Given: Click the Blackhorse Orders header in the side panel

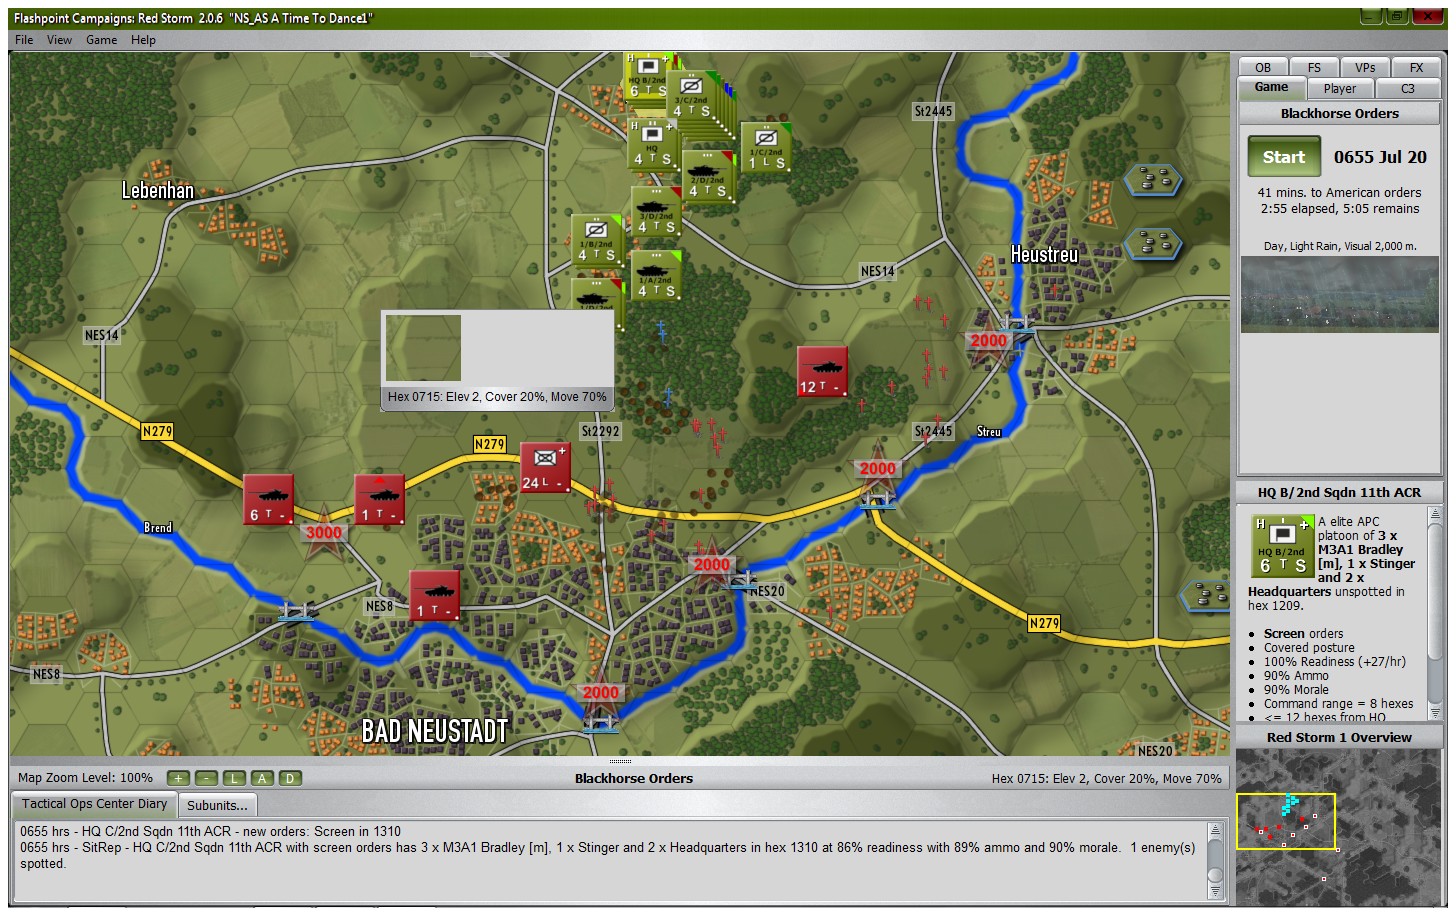Looking at the screenshot, I should tap(1340, 113).
